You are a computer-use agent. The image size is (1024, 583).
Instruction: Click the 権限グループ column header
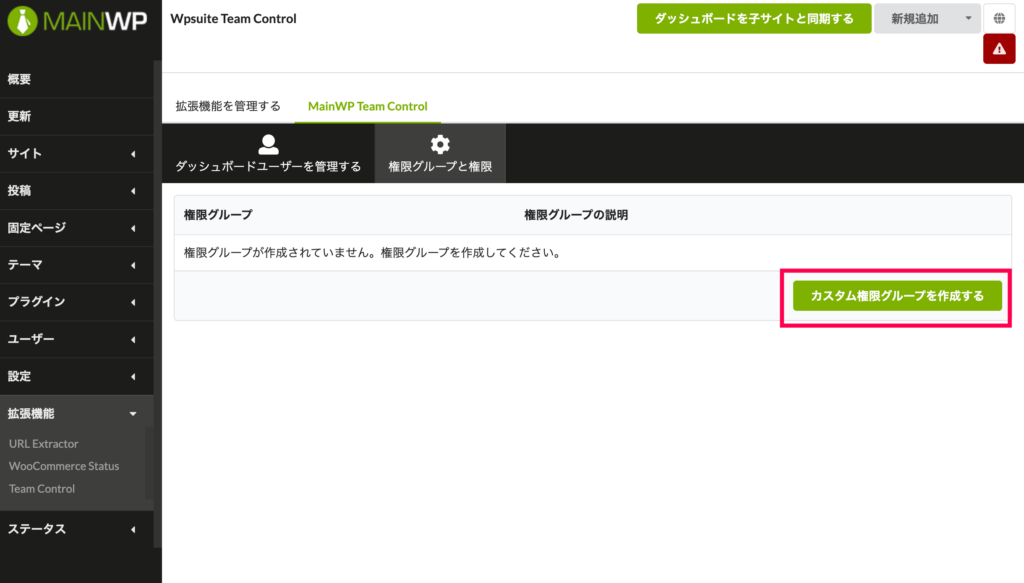(x=218, y=215)
